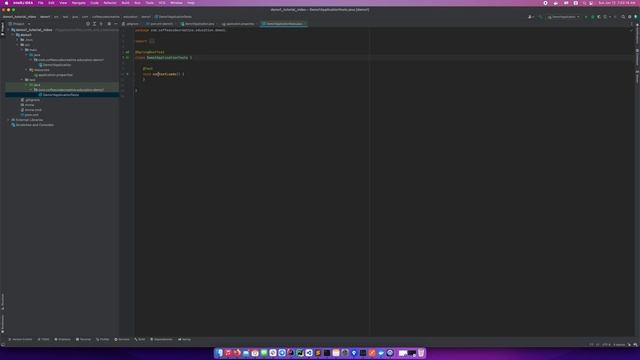Image resolution: width=640 pixels, height=360 pixels.
Task: Select pom.xml in the project tree
Action: (29, 115)
